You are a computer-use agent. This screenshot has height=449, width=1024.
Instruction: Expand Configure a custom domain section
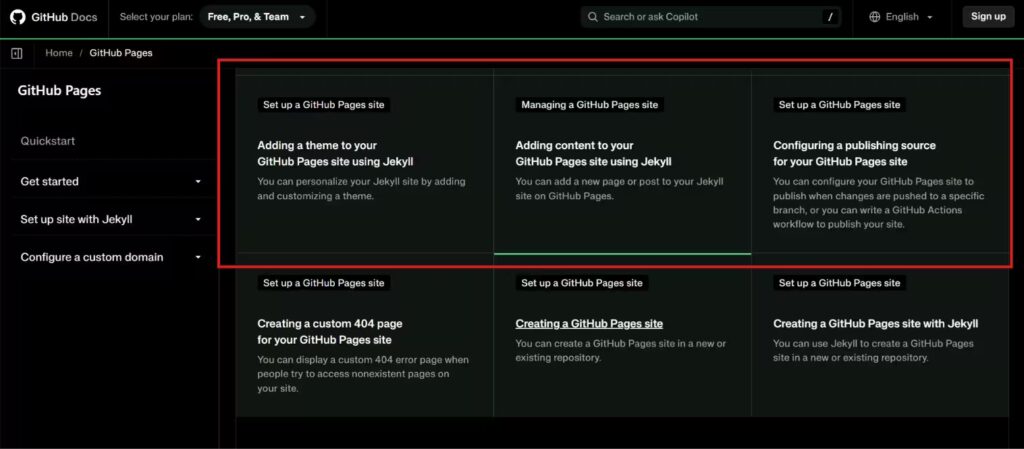[111, 257]
